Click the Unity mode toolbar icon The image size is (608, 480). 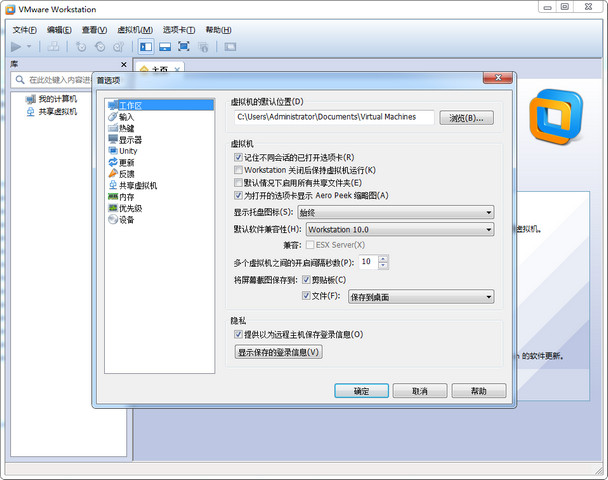(203, 47)
